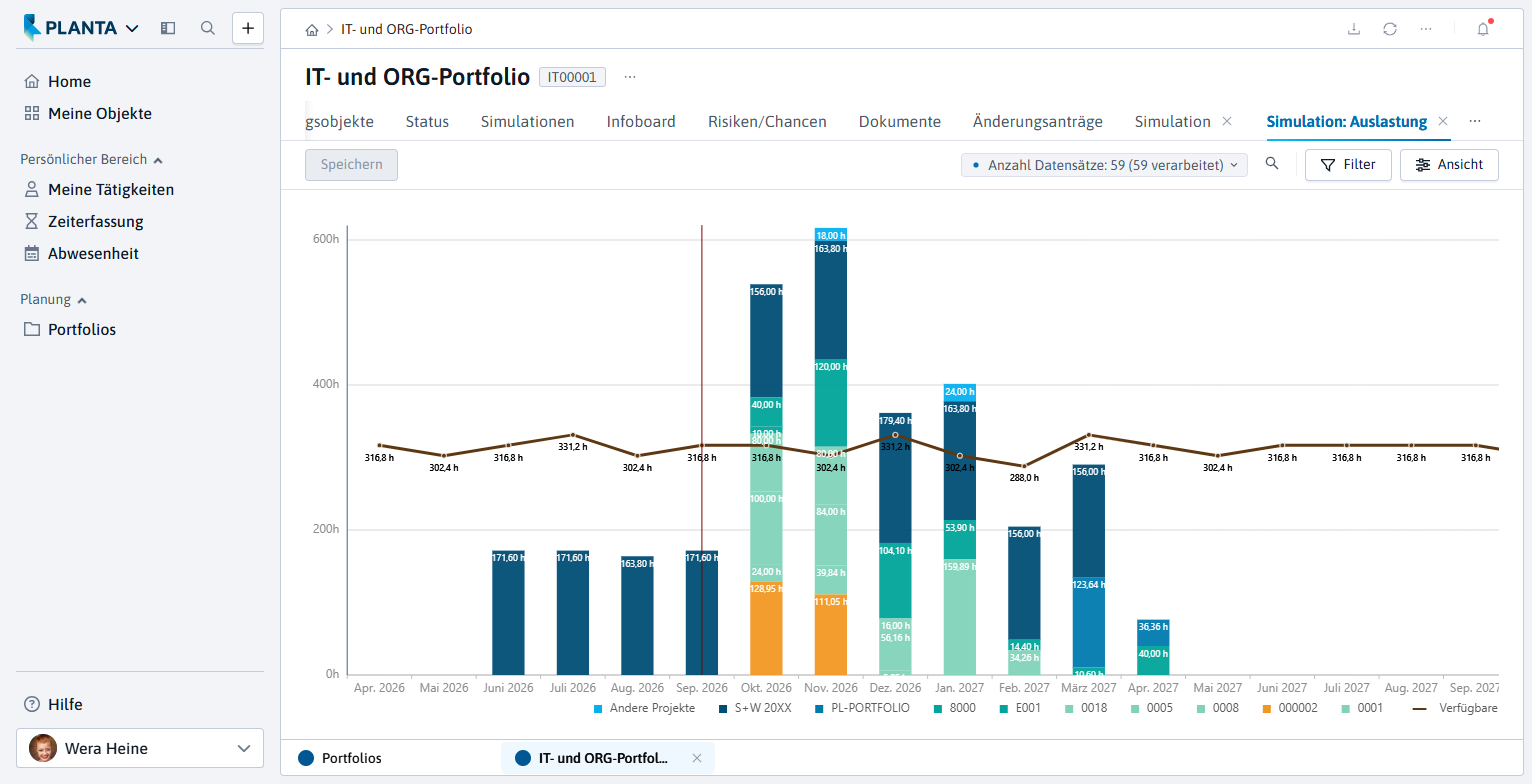Image resolution: width=1532 pixels, height=784 pixels.
Task: Go to home via breadcrumb house icon
Action: coord(312,30)
